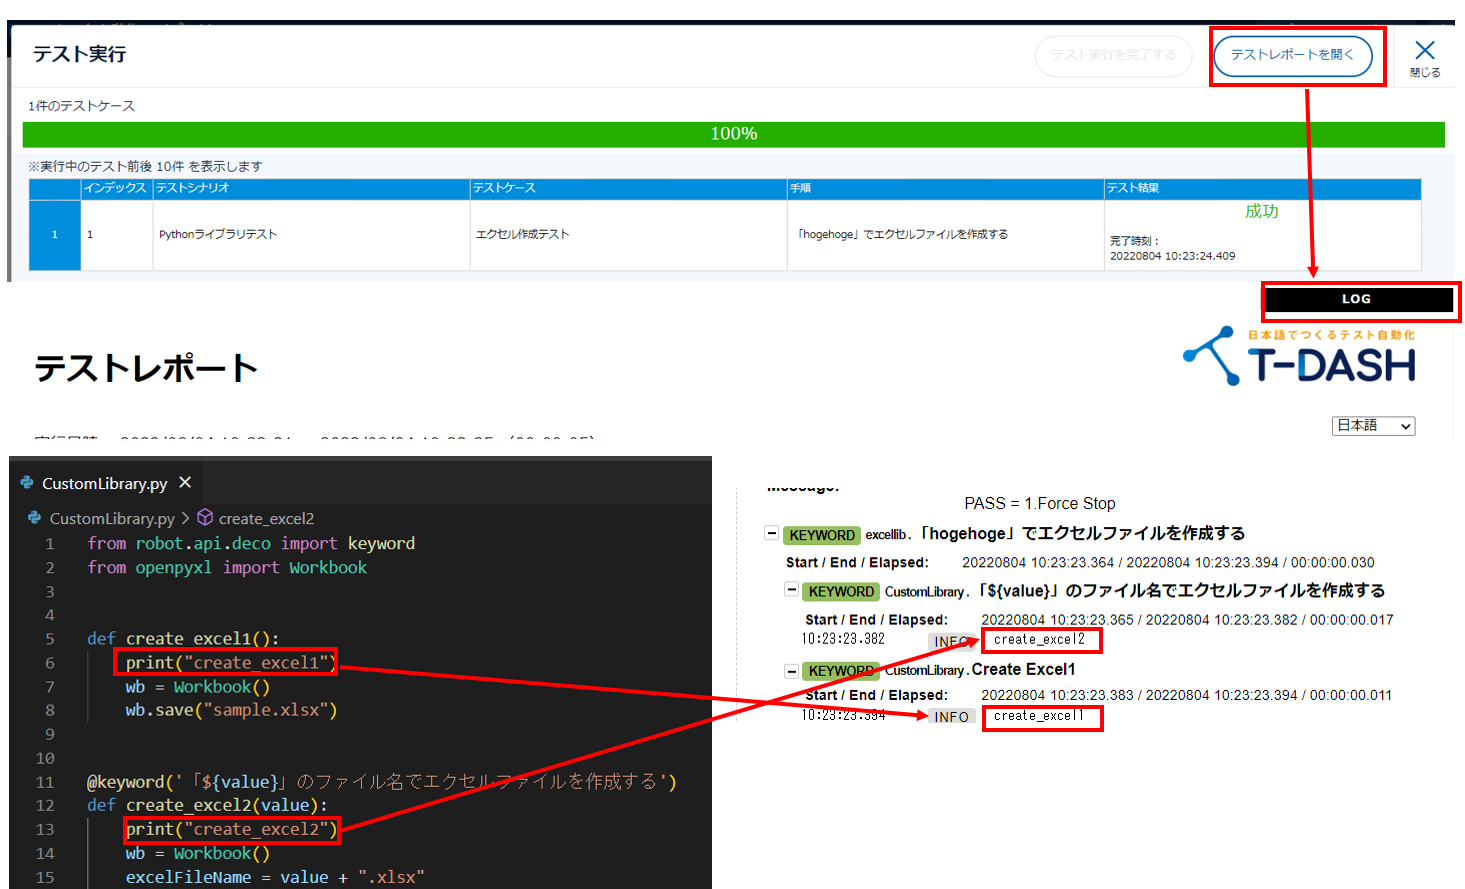Image resolution: width=1465 pixels, height=889 pixels.
Task: Click the from openpyxl import Workbook line
Action: tap(227, 567)
